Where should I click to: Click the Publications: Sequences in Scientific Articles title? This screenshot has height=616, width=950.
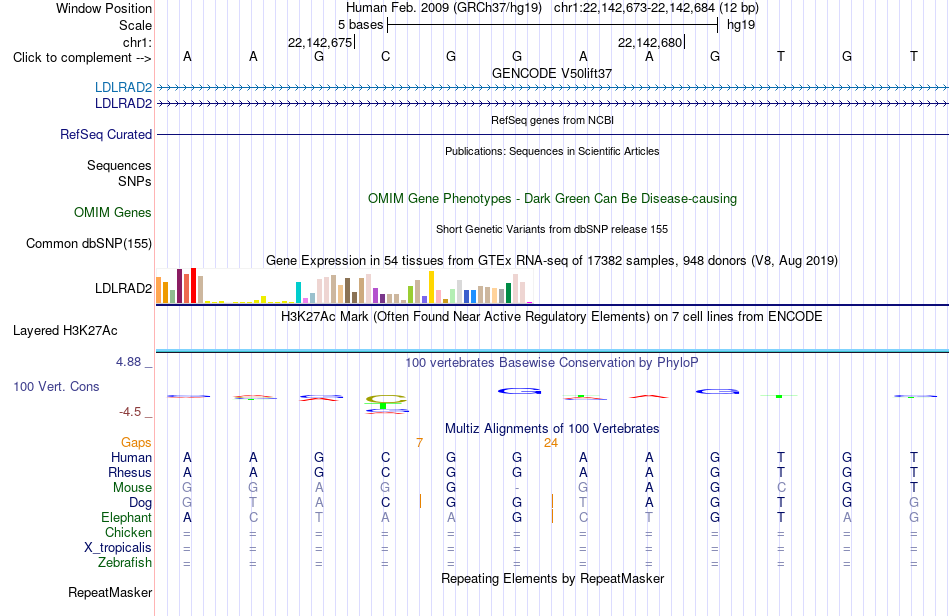pyautogui.click(x=552, y=151)
